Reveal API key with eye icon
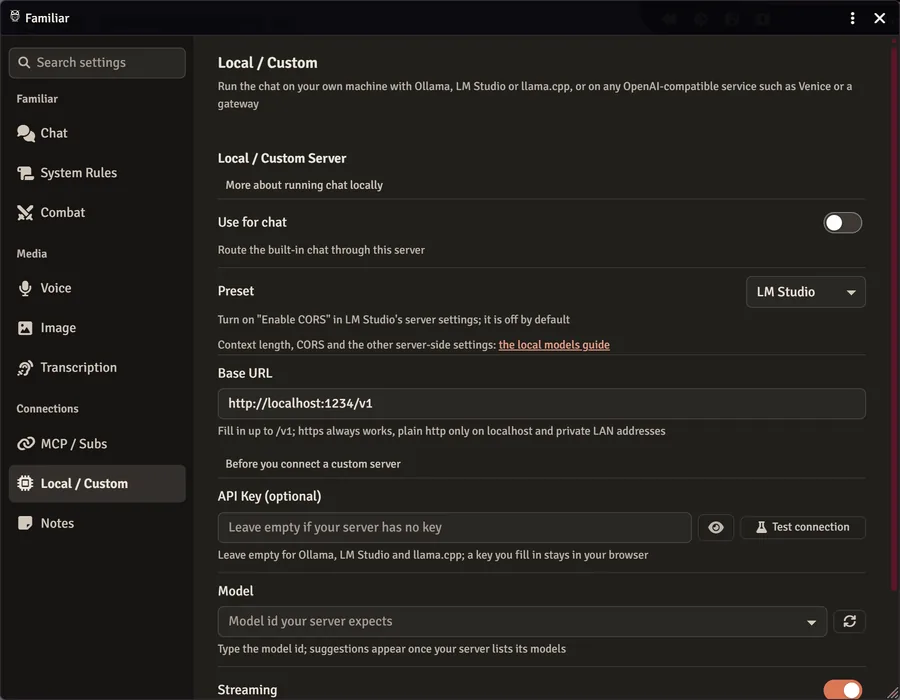Image resolution: width=900 pixels, height=700 pixels. [x=715, y=527]
